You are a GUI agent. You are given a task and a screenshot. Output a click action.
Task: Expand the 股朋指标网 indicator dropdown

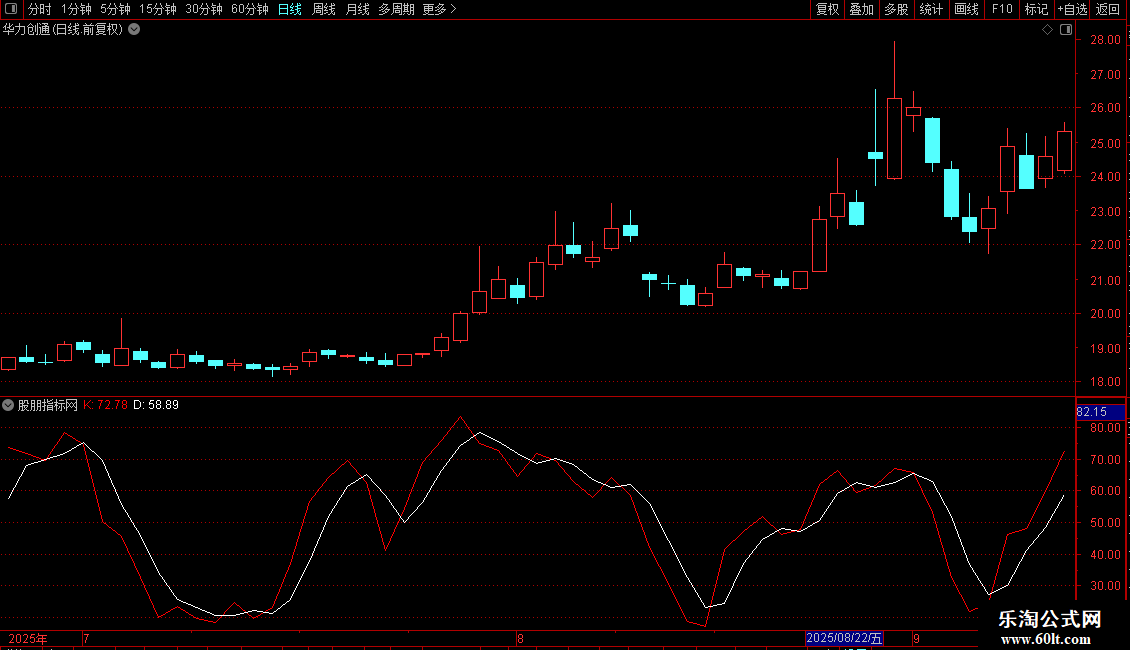[x=8, y=405]
